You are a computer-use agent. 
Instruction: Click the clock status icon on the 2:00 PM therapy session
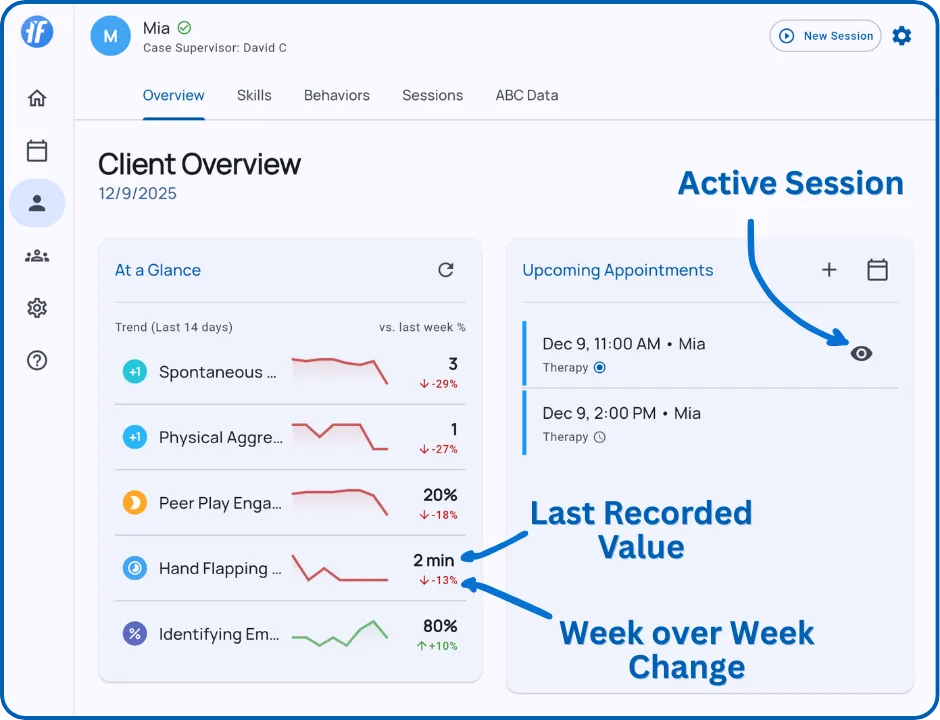tap(601, 437)
